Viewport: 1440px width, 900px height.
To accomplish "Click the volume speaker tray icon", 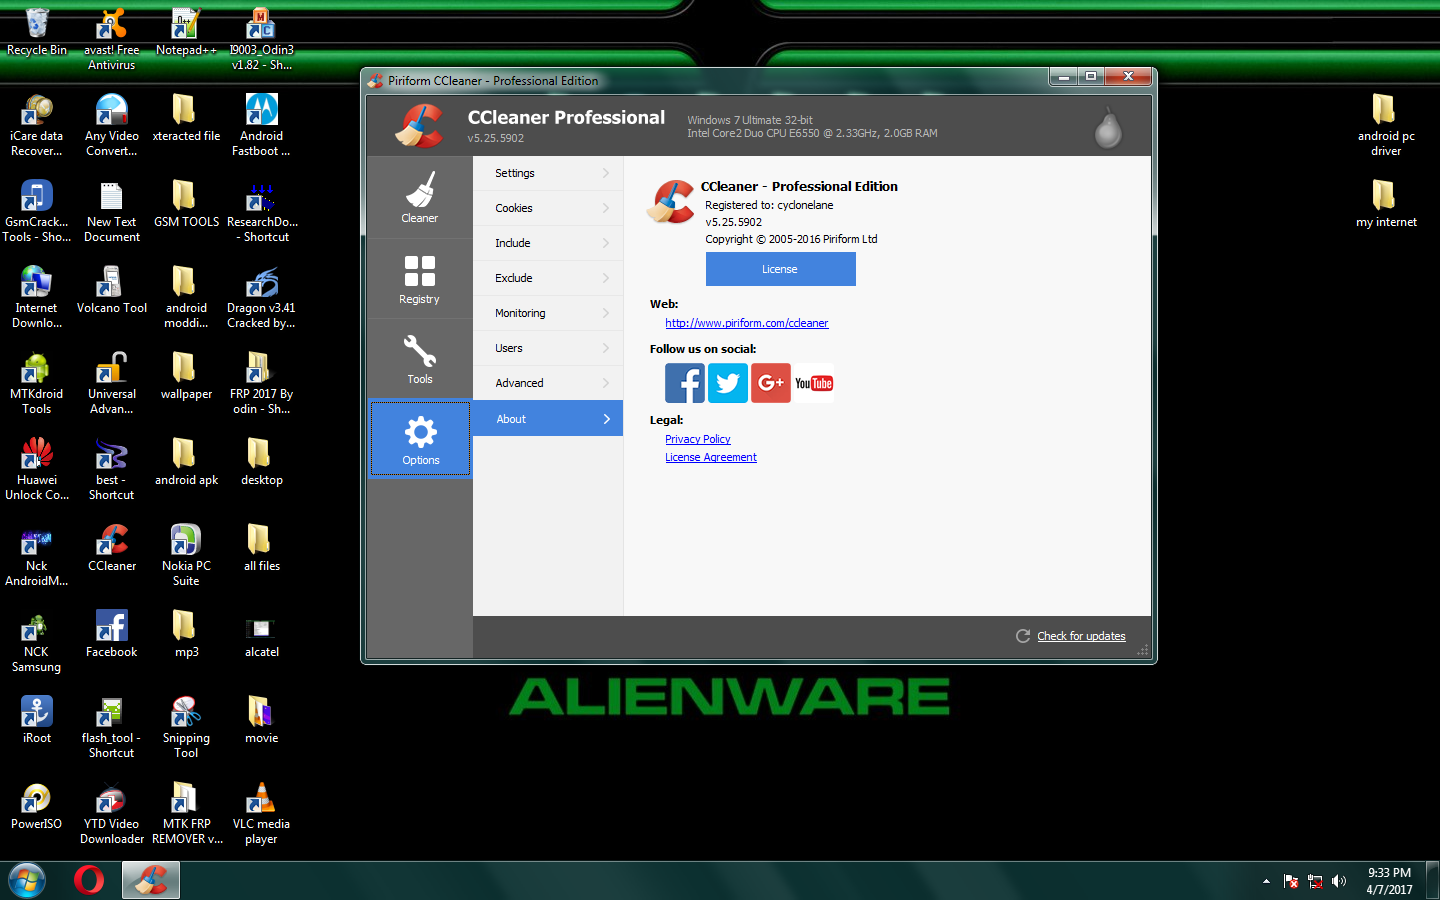I will coord(1339,881).
